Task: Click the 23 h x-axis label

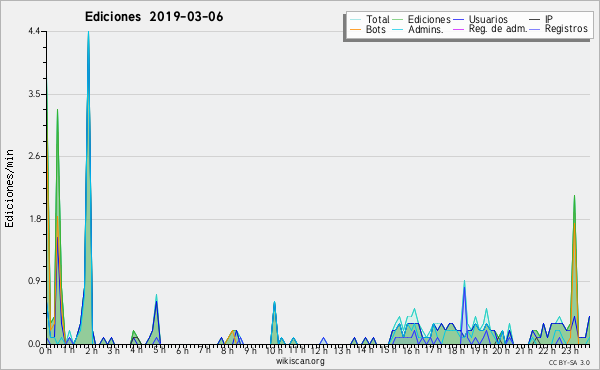Action: click(x=569, y=350)
